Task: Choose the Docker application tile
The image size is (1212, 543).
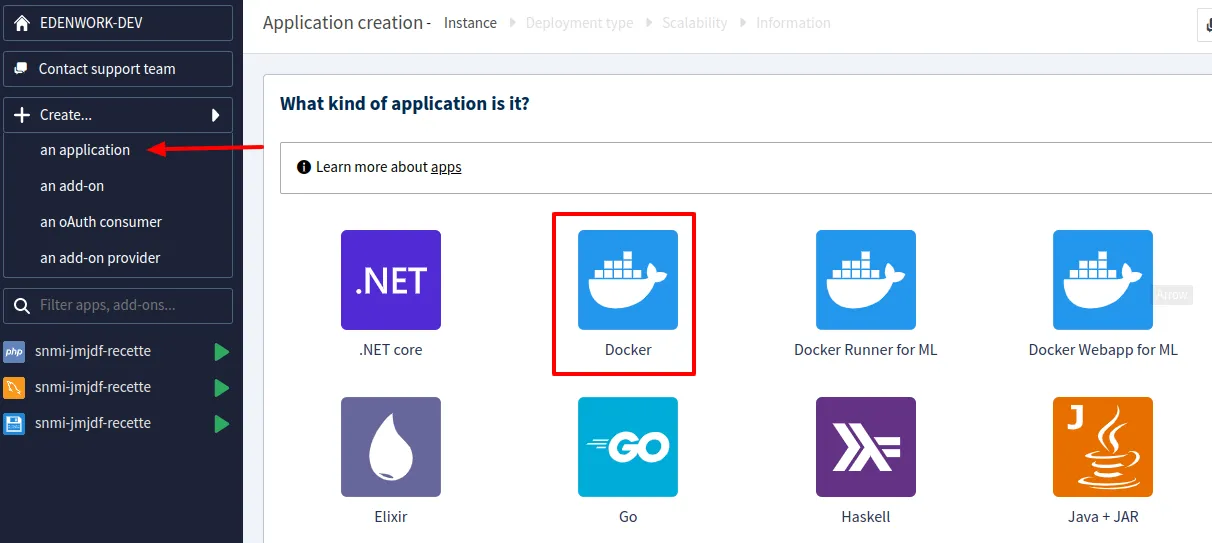Action: click(628, 280)
